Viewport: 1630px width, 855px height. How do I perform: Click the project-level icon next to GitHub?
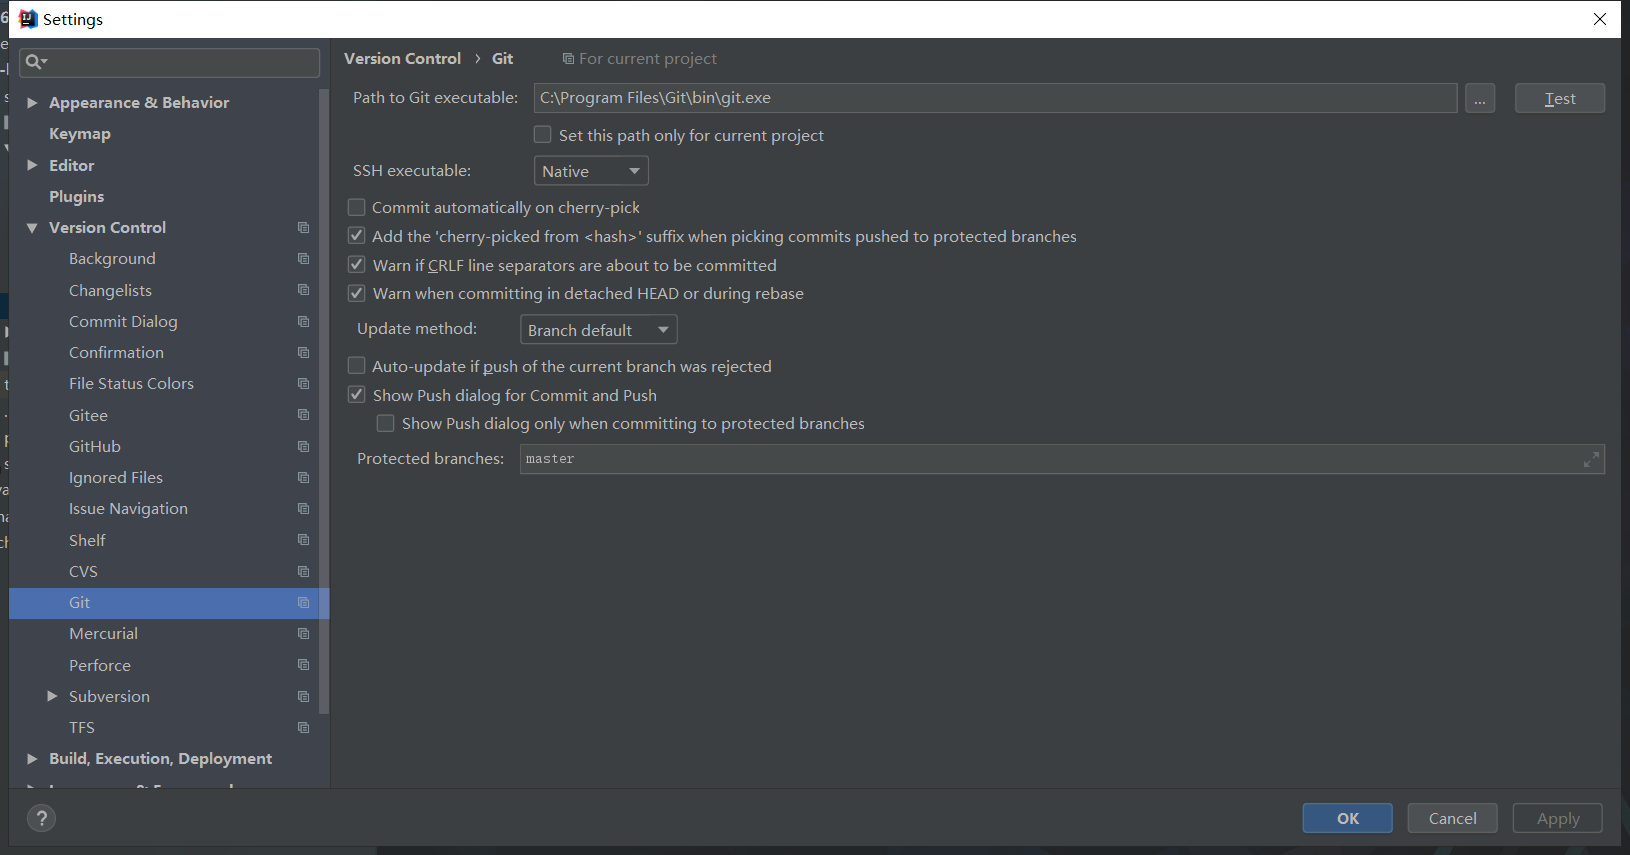pyautogui.click(x=303, y=447)
